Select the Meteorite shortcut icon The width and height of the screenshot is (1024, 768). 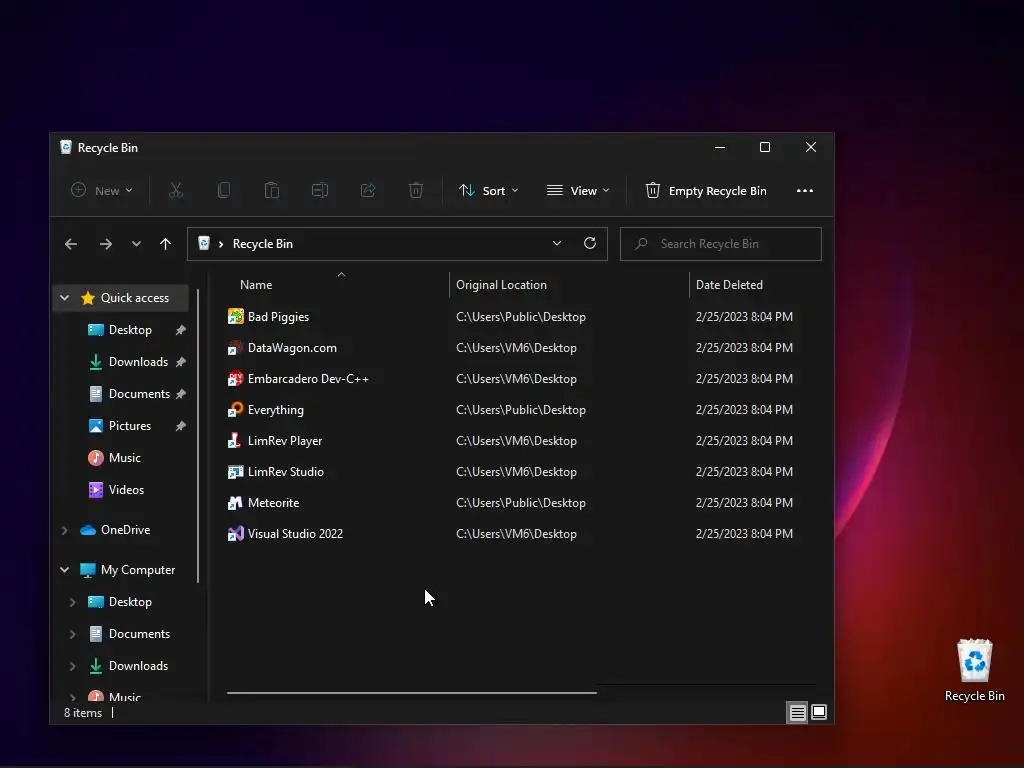[235, 503]
